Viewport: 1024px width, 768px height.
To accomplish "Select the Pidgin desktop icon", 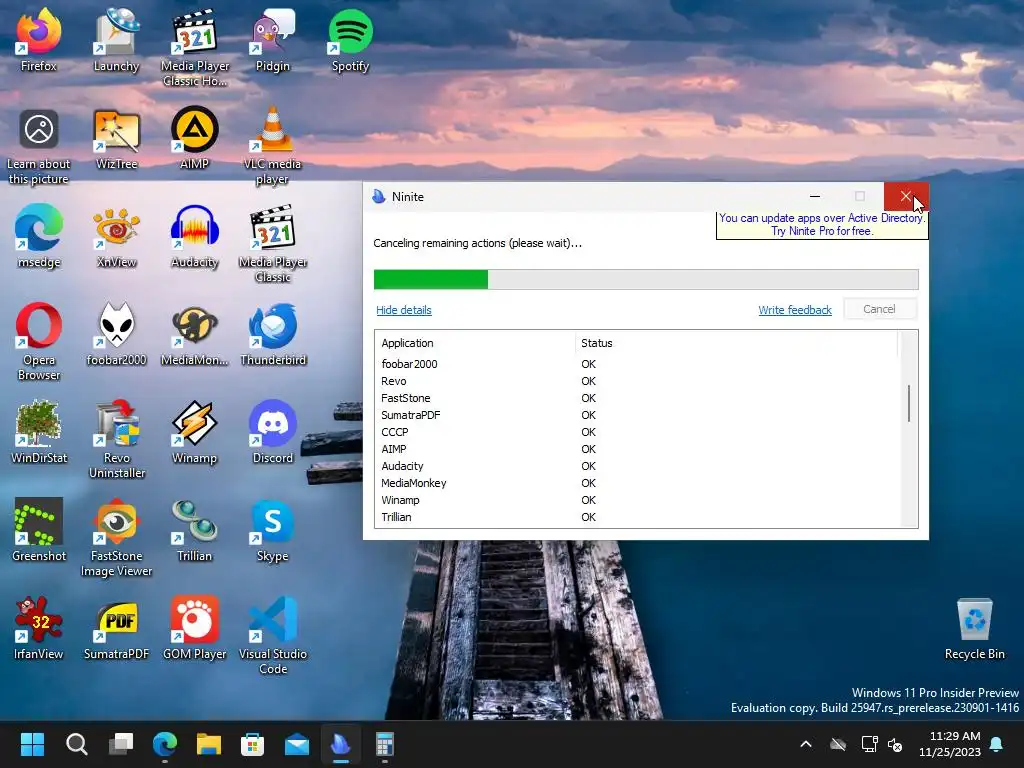I will coord(272,39).
